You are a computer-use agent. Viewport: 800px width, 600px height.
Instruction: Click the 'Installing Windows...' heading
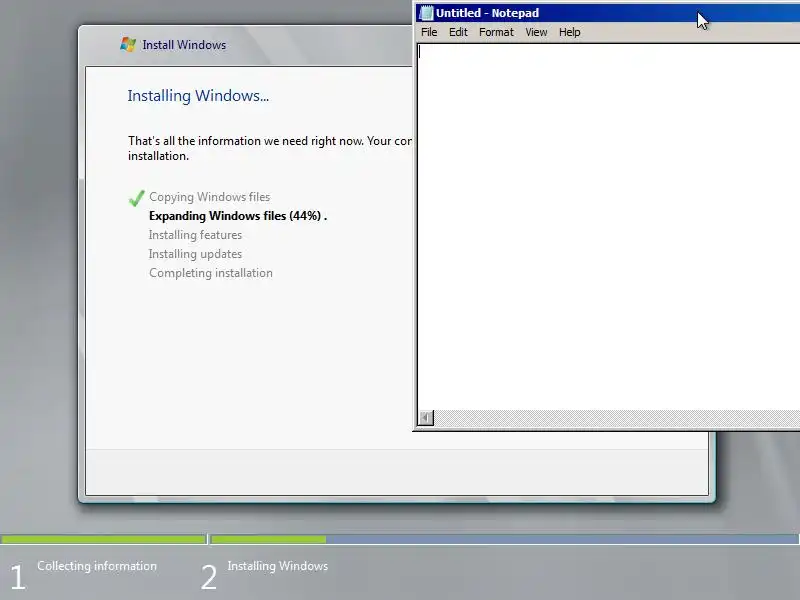tap(198, 96)
